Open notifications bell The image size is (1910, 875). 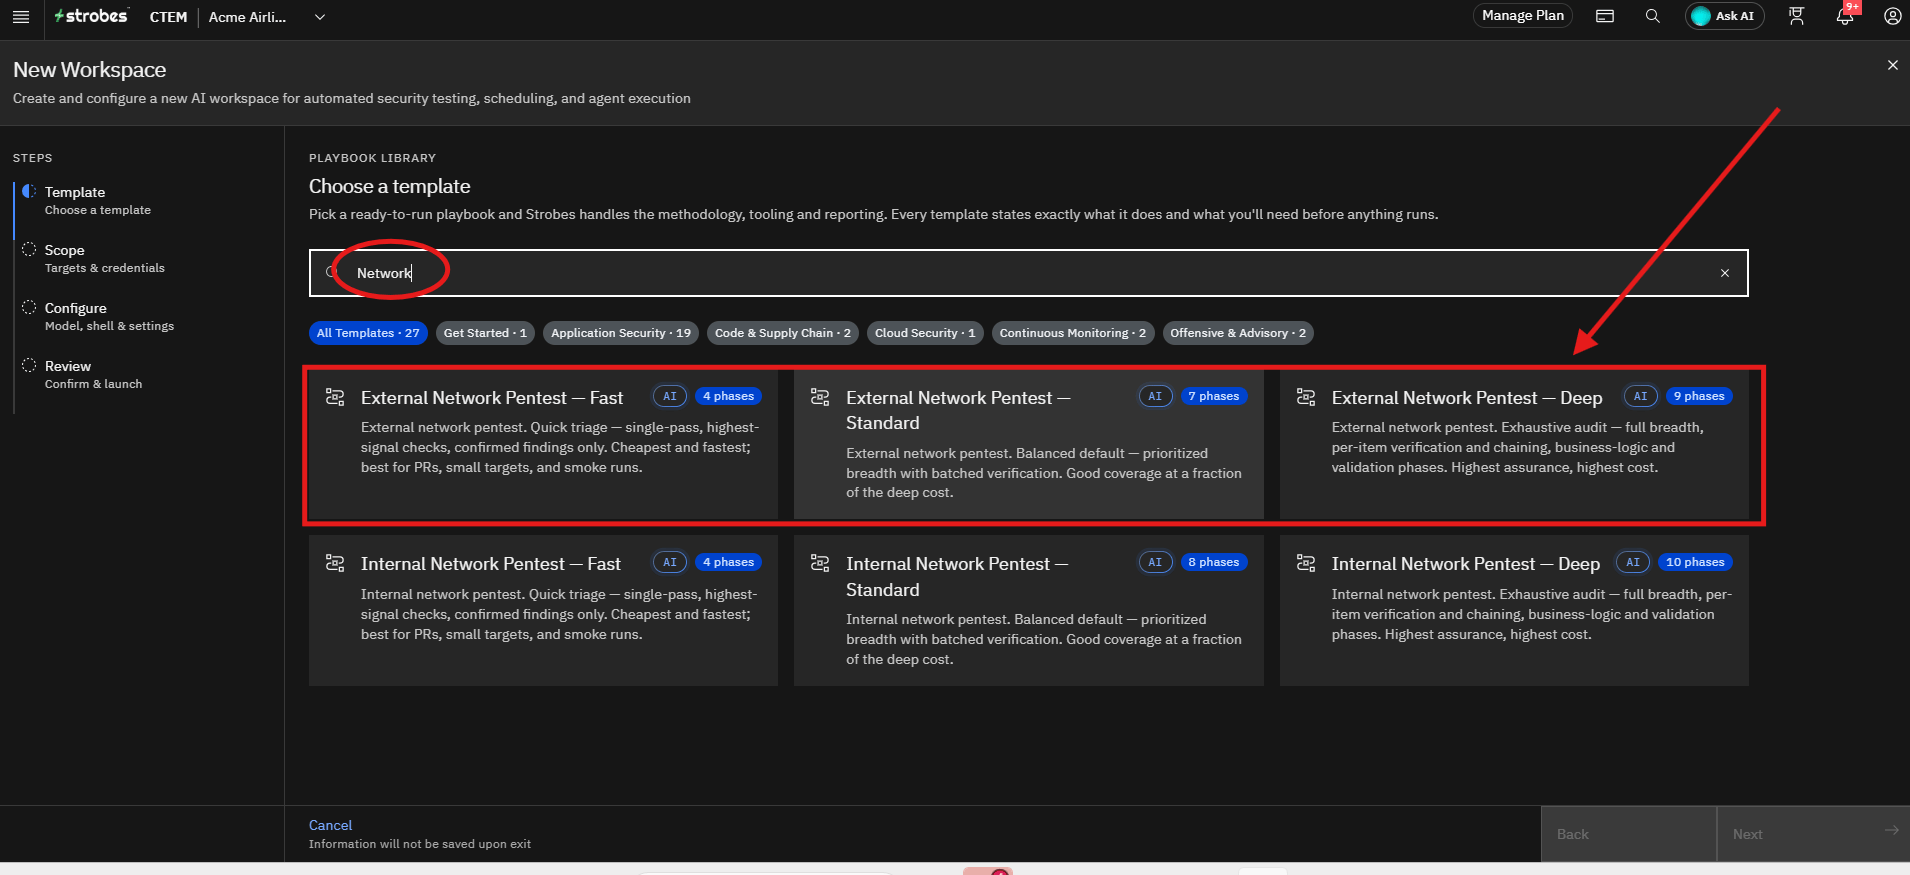tap(1845, 16)
